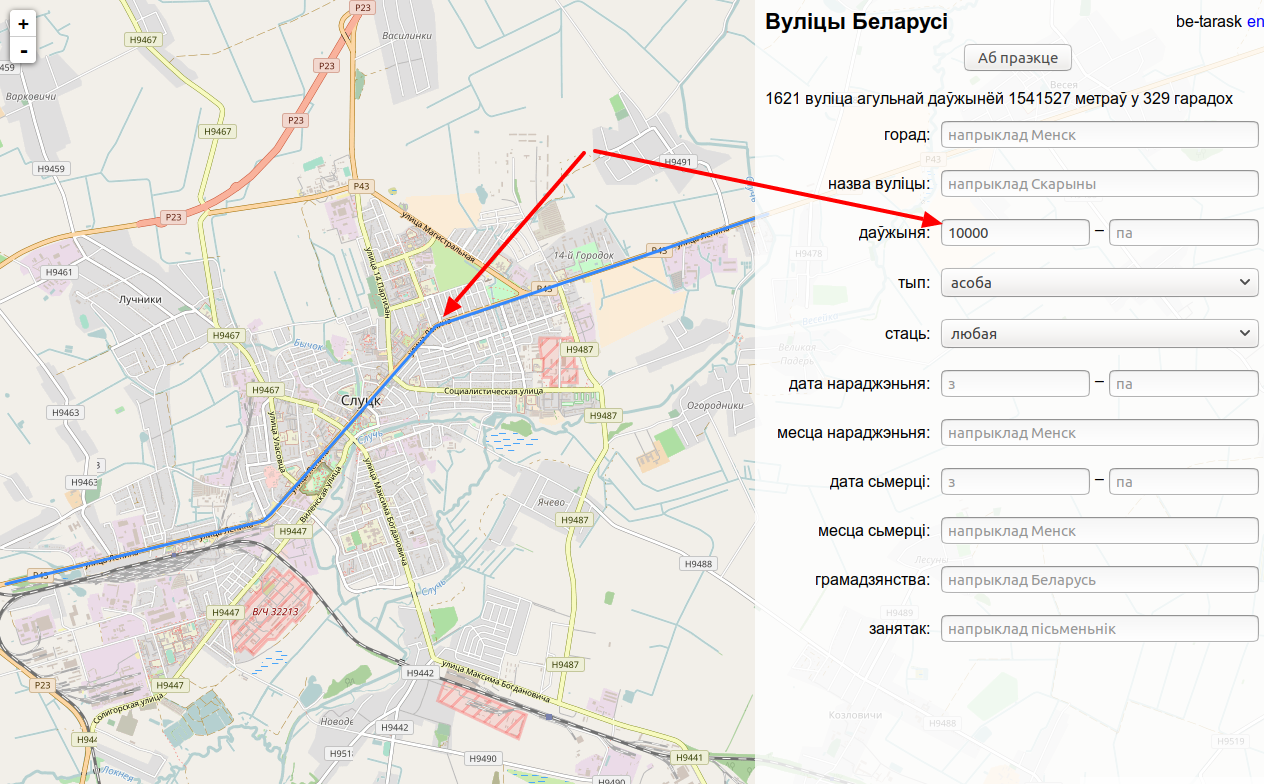1264x784 pixels.
Task: Click the 'дата нараджэньня' from field
Action: (1015, 384)
